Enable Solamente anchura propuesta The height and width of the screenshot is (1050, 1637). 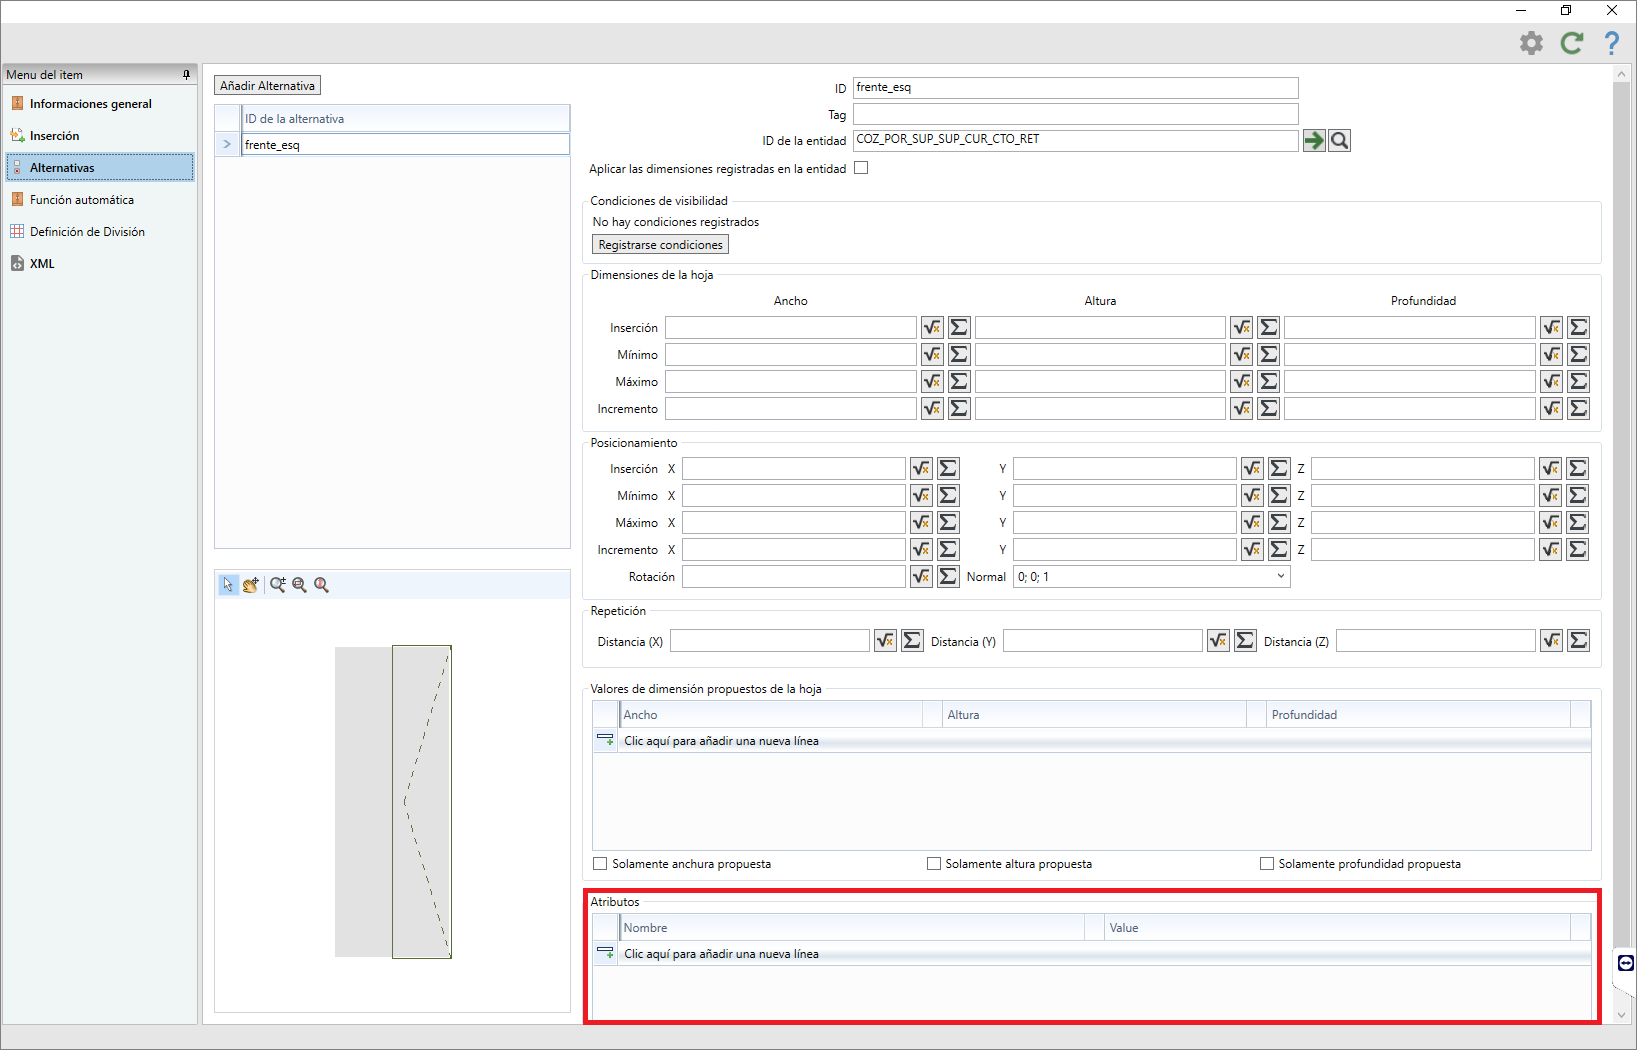pyautogui.click(x=600, y=864)
